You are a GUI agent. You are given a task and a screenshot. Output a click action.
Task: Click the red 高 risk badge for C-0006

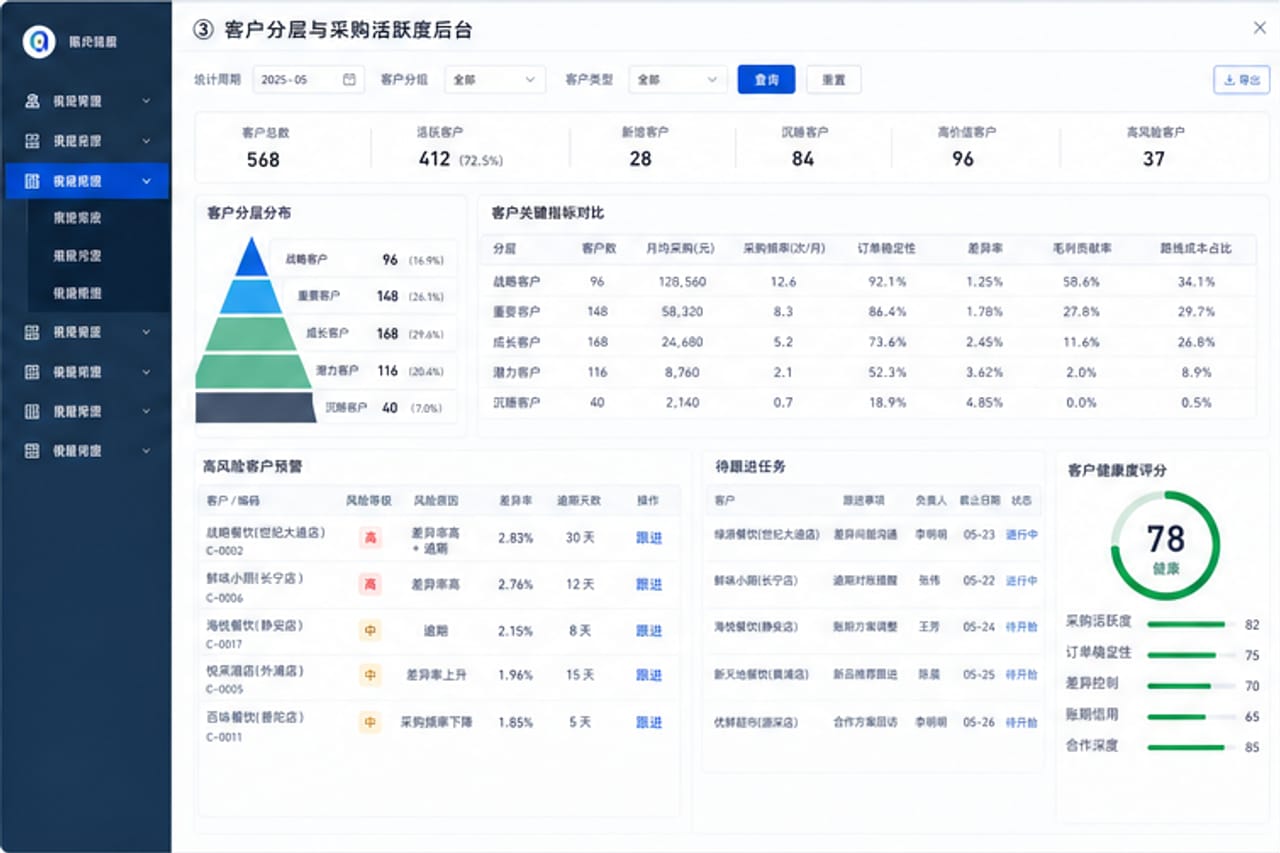coord(370,584)
